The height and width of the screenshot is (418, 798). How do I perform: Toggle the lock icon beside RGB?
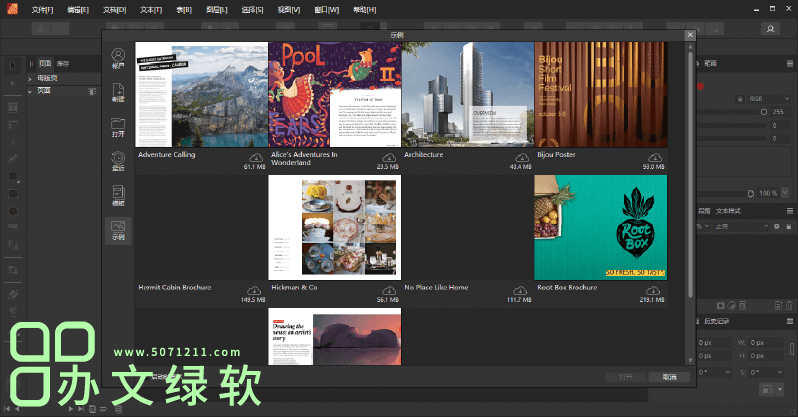click(x=740, y=99)
